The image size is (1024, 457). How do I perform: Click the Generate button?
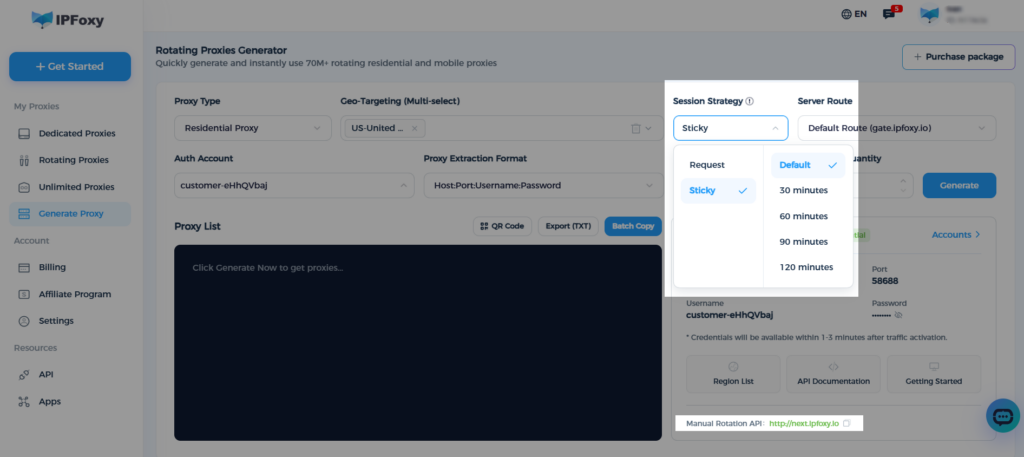(959, 185)
